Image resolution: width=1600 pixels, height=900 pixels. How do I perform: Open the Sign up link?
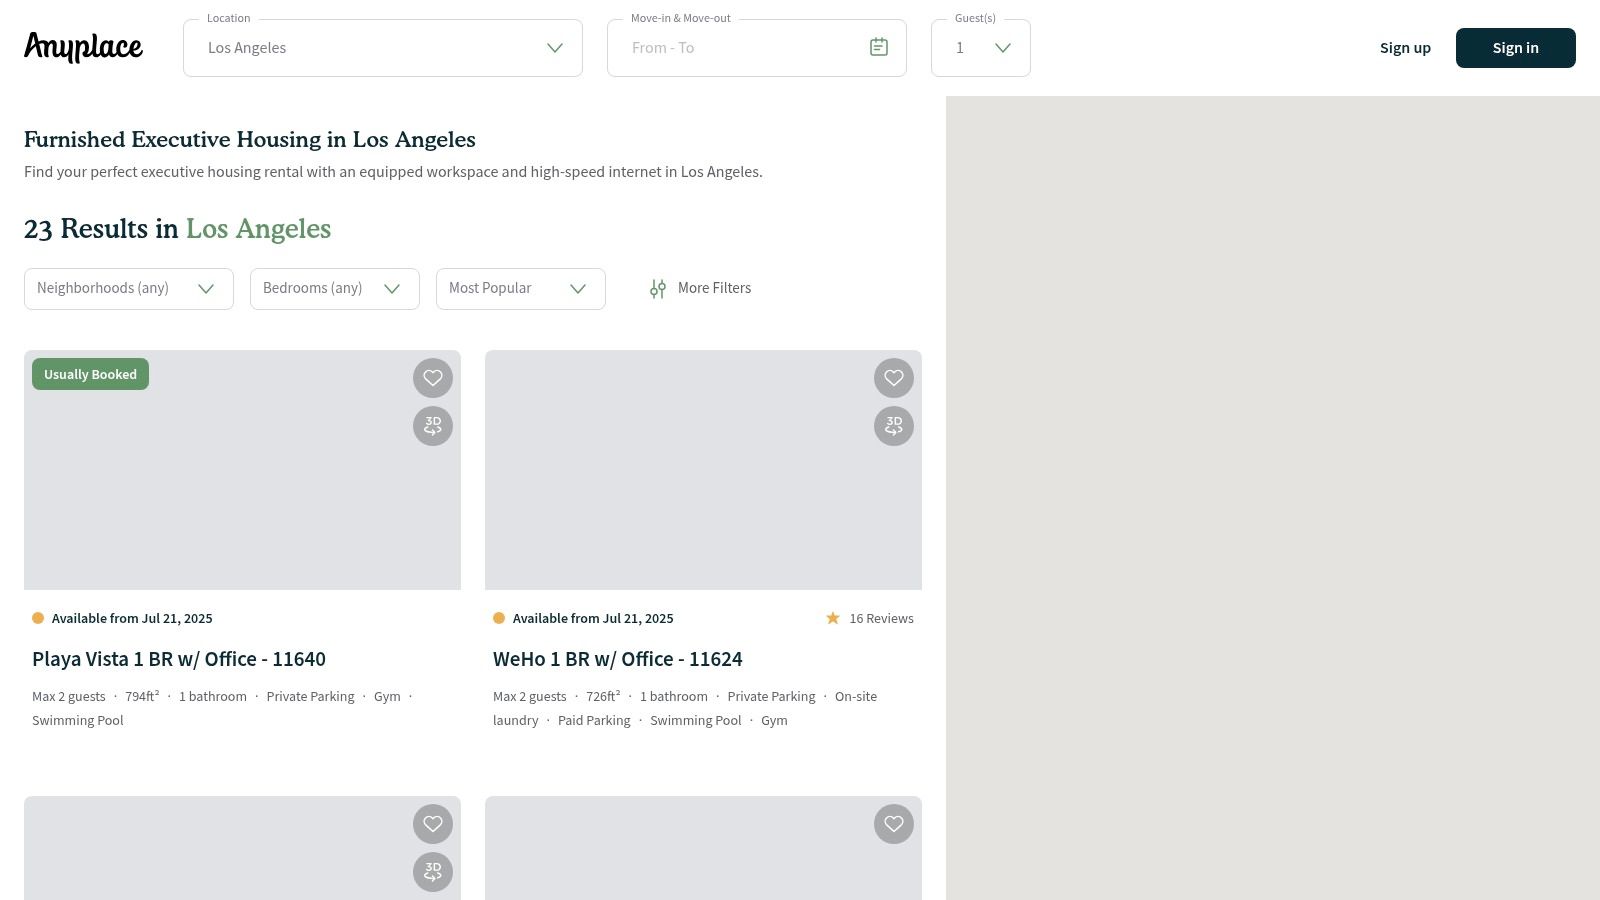[1405, 48]
